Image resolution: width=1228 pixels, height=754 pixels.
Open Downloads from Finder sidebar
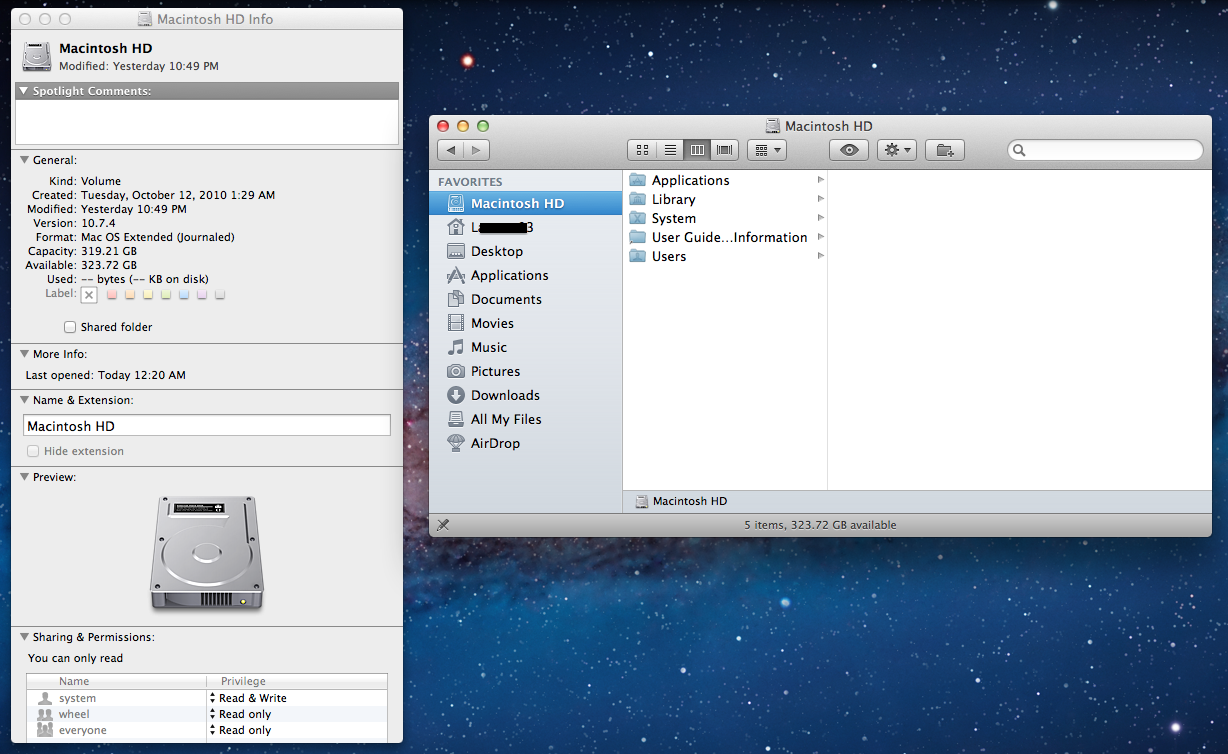(505, 395)
